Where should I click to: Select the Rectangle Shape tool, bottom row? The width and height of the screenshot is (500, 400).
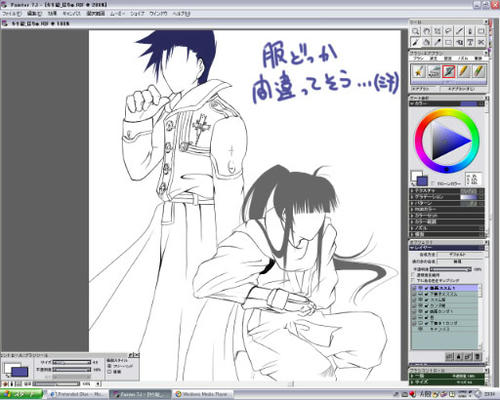coord(448,42)
